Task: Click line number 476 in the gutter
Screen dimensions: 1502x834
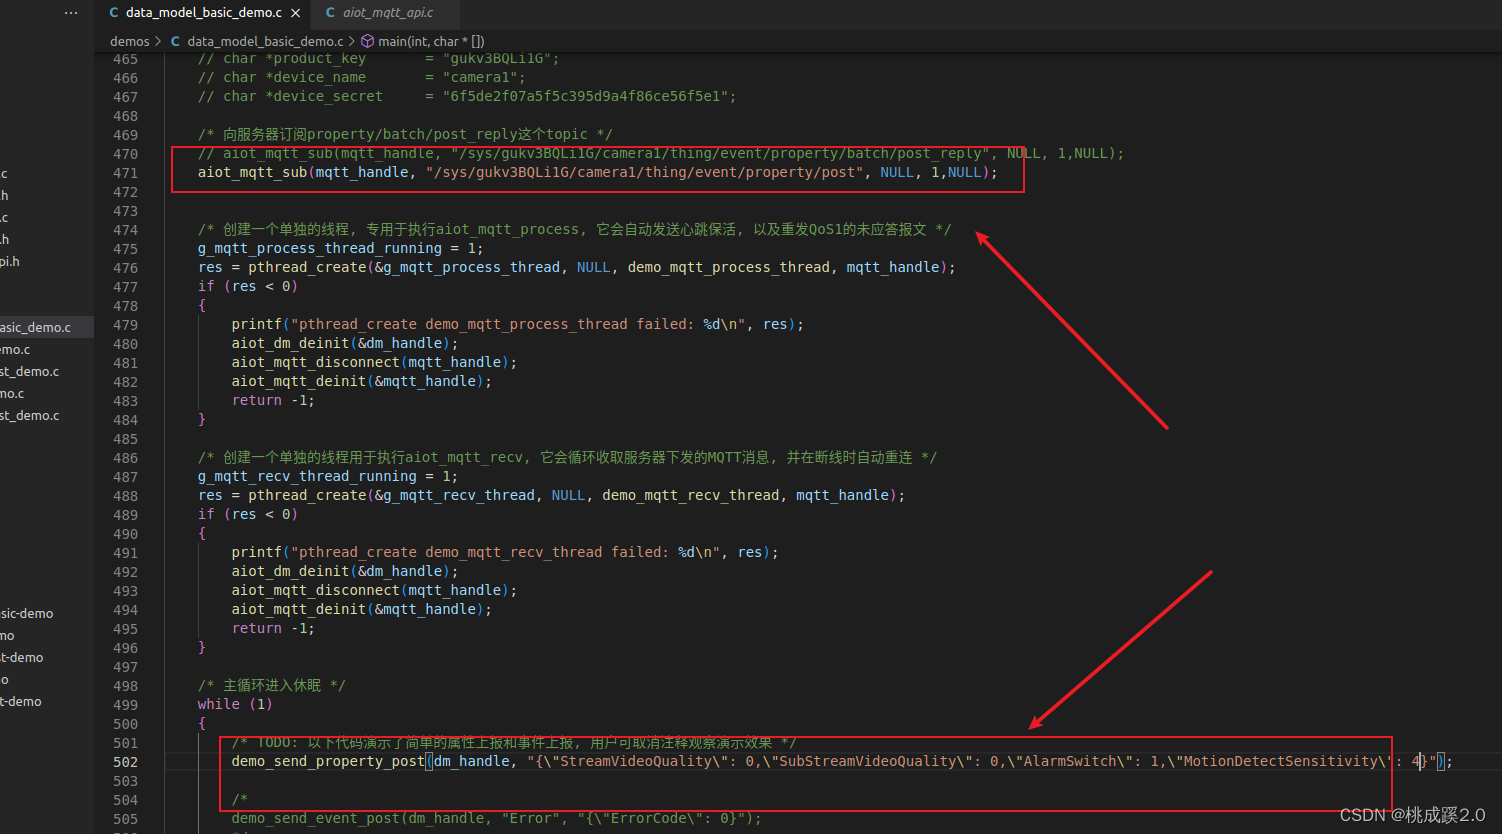Action: (125, 268)
